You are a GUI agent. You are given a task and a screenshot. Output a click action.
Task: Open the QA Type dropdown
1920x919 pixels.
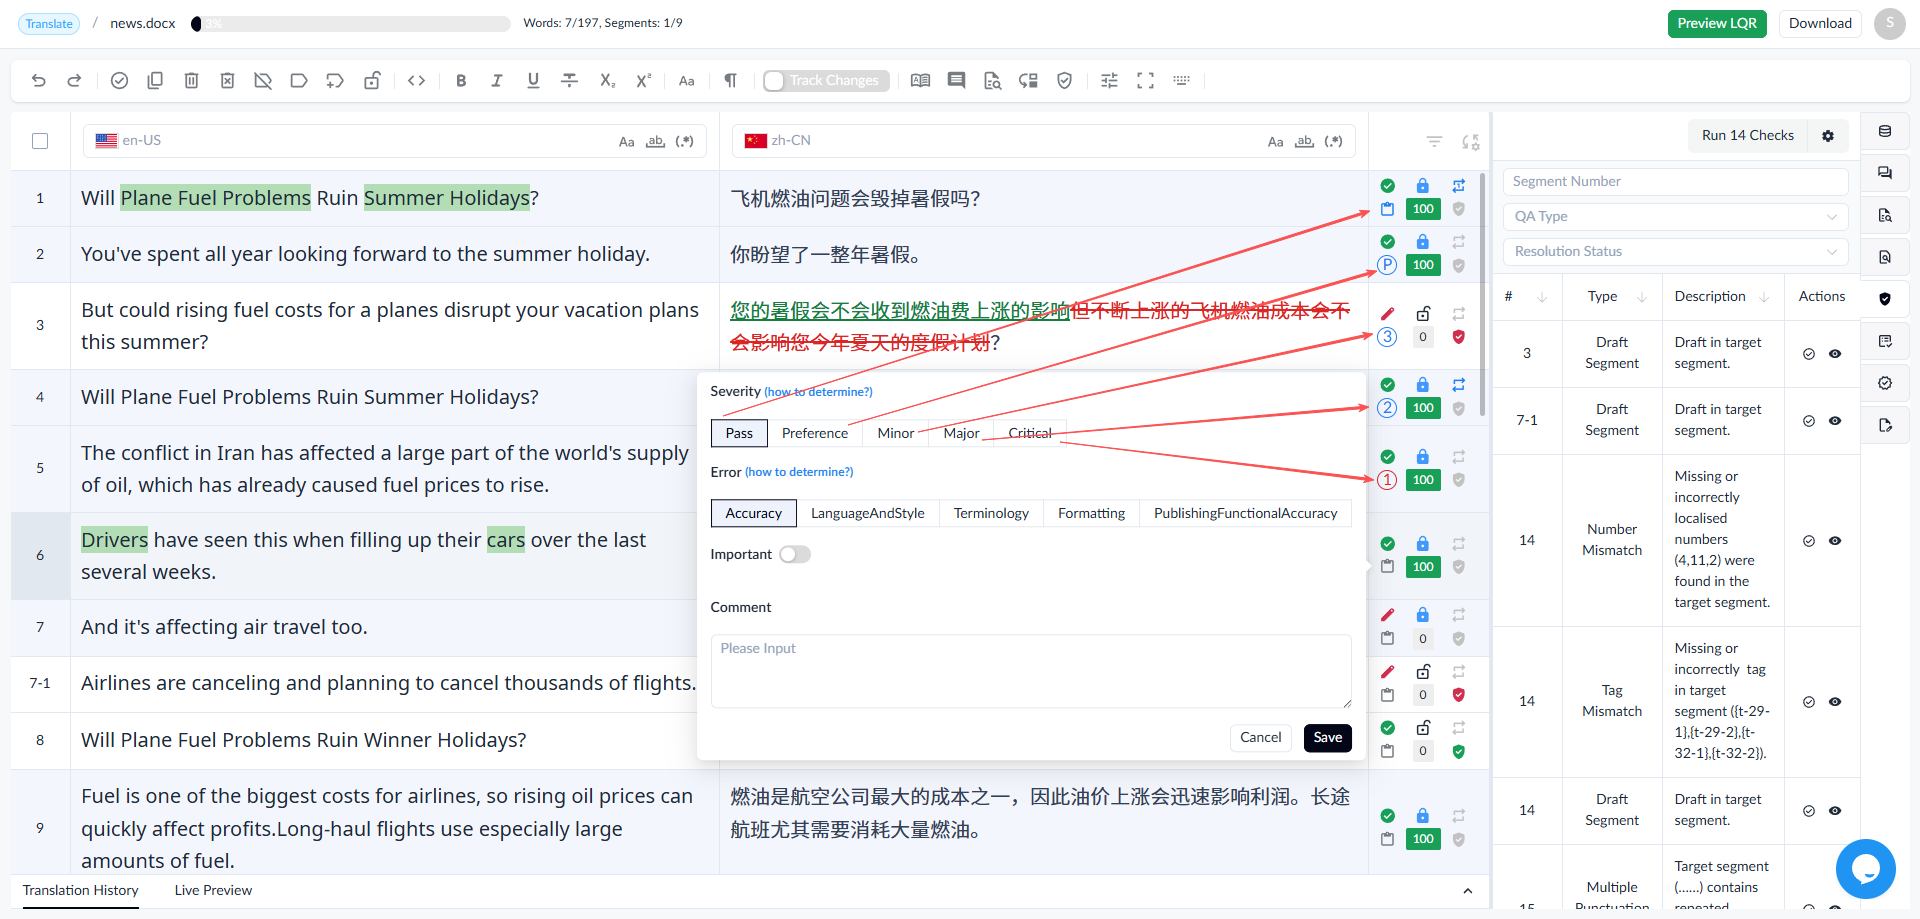click(1675, 216)
